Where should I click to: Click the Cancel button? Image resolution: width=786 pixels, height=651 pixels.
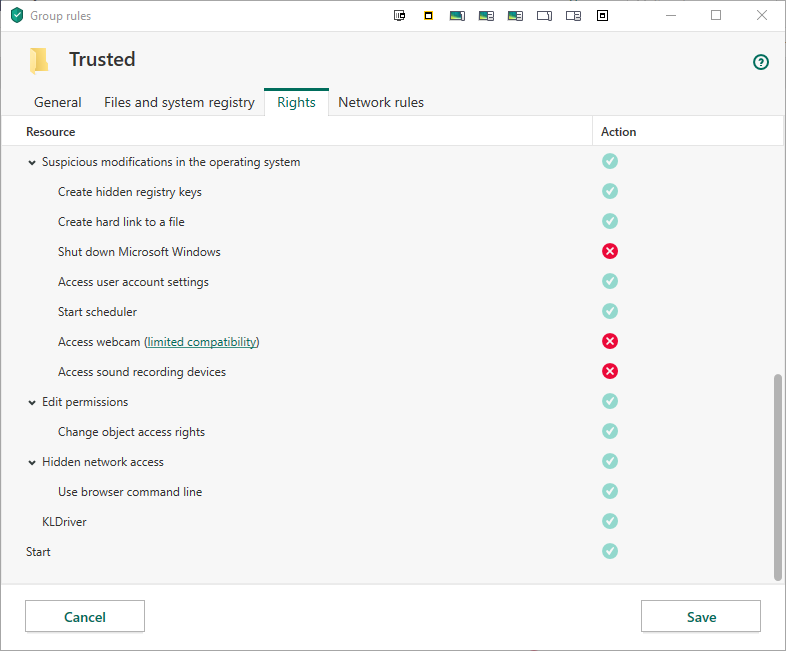(85, 617)
